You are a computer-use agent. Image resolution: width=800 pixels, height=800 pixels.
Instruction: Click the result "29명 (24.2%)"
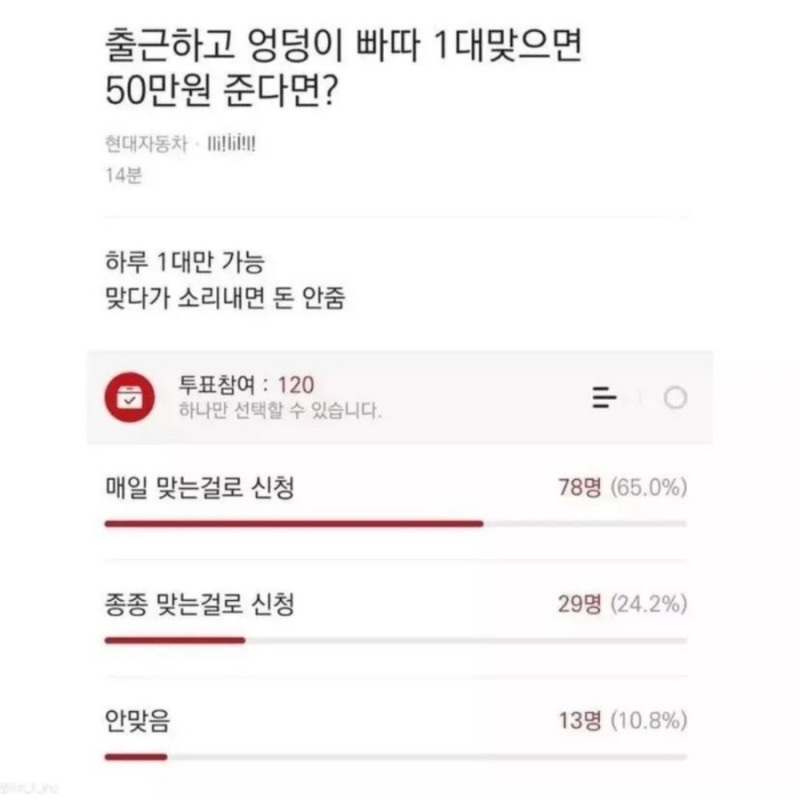[x=620, y=603]
